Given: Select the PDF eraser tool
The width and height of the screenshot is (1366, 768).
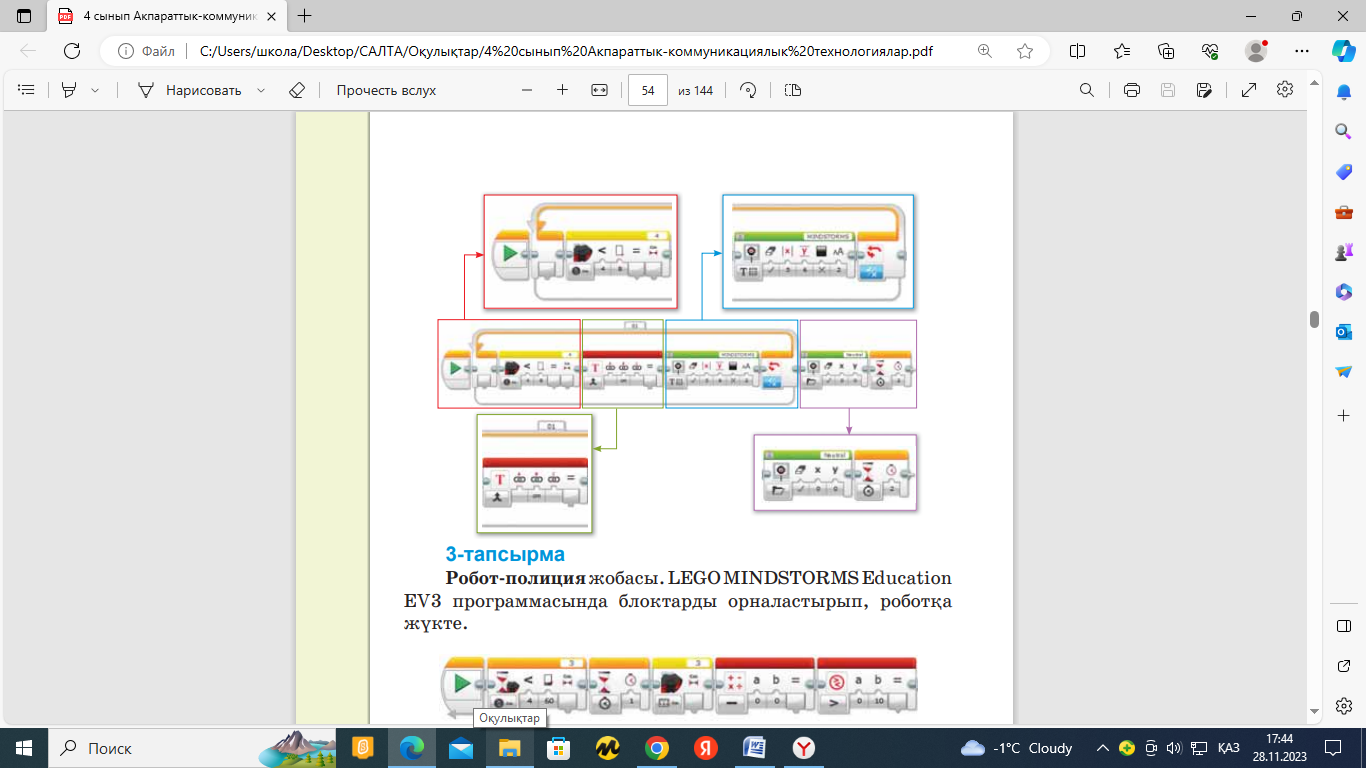Looking at the screenshot, I should (x=296, y=90).
